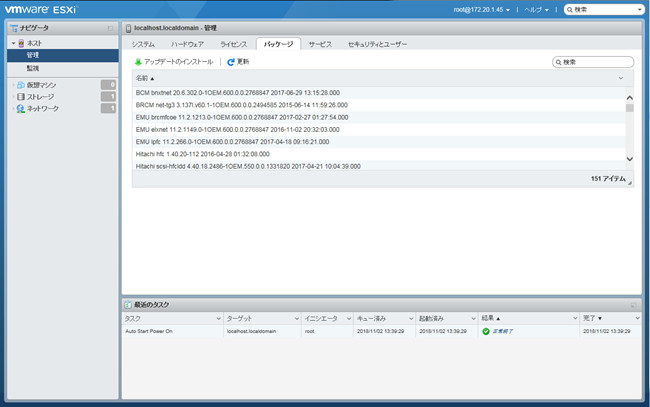The image size is (650, 407).
Task: Click the Refresh button label
Action: (x=243, y=62)
